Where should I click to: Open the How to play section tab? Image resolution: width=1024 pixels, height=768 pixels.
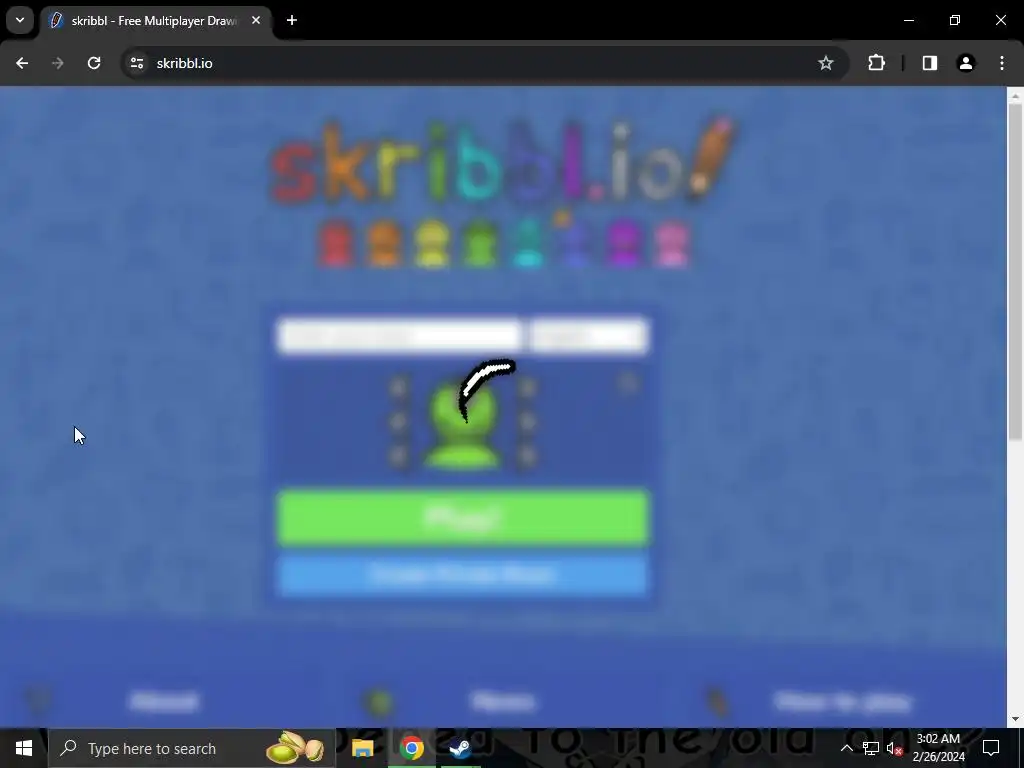point(842,702)
